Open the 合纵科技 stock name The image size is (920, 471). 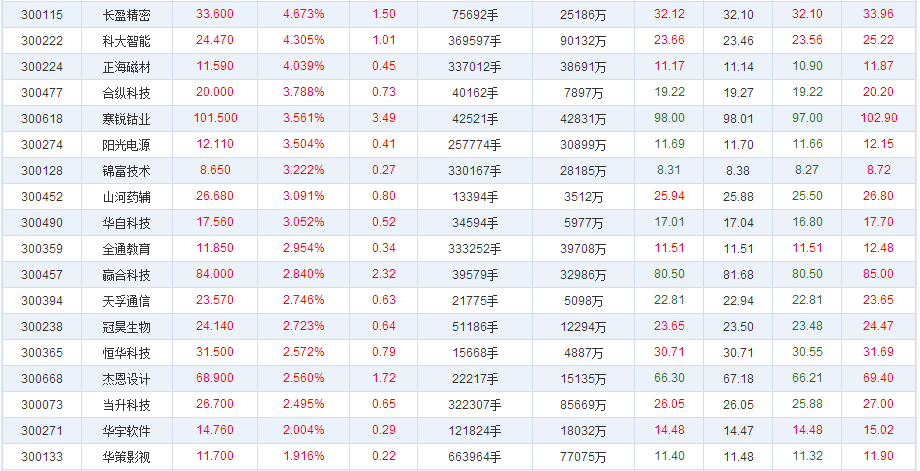click(126, 93)
